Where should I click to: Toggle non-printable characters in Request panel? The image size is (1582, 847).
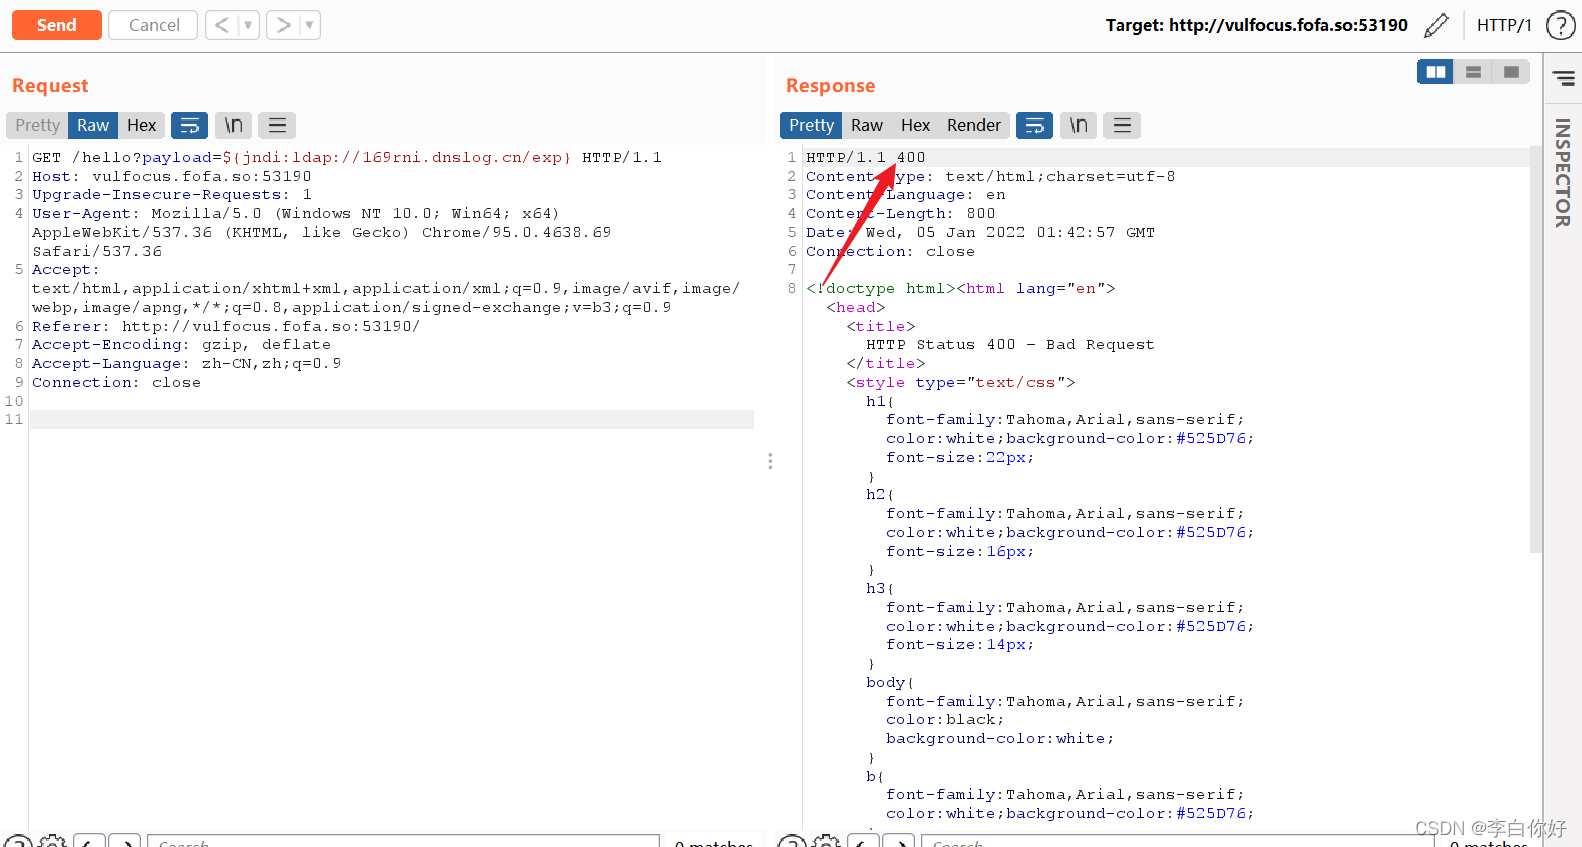[233, 125]
